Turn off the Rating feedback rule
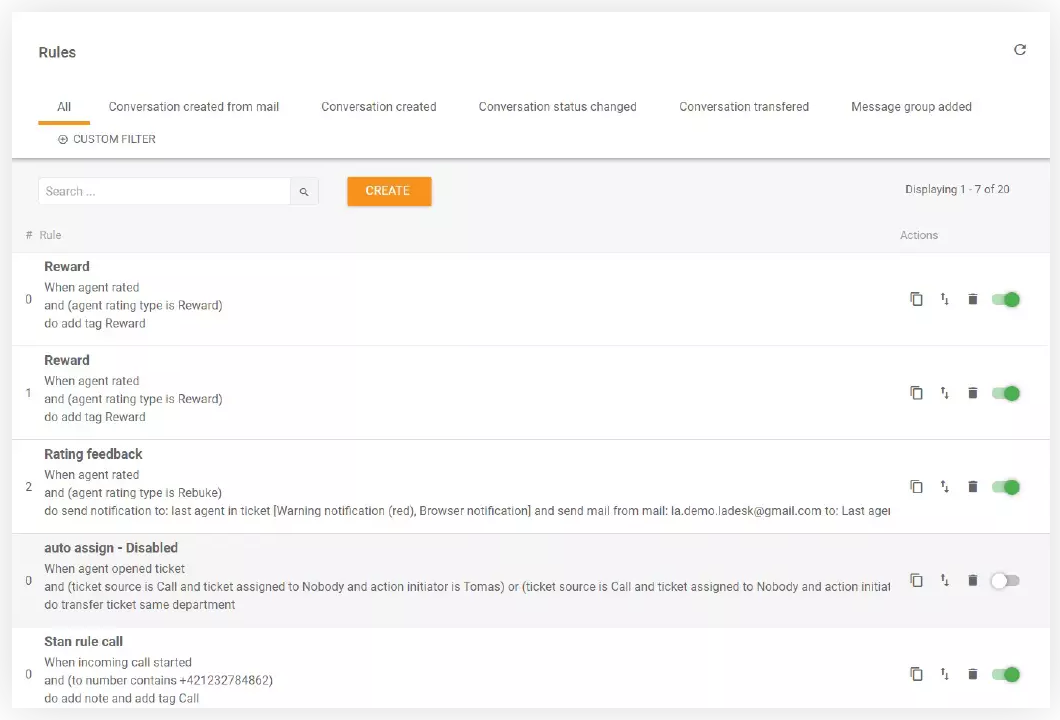Image resolution: width=1060 pixels, height=720 pixels. (1005, 487)
